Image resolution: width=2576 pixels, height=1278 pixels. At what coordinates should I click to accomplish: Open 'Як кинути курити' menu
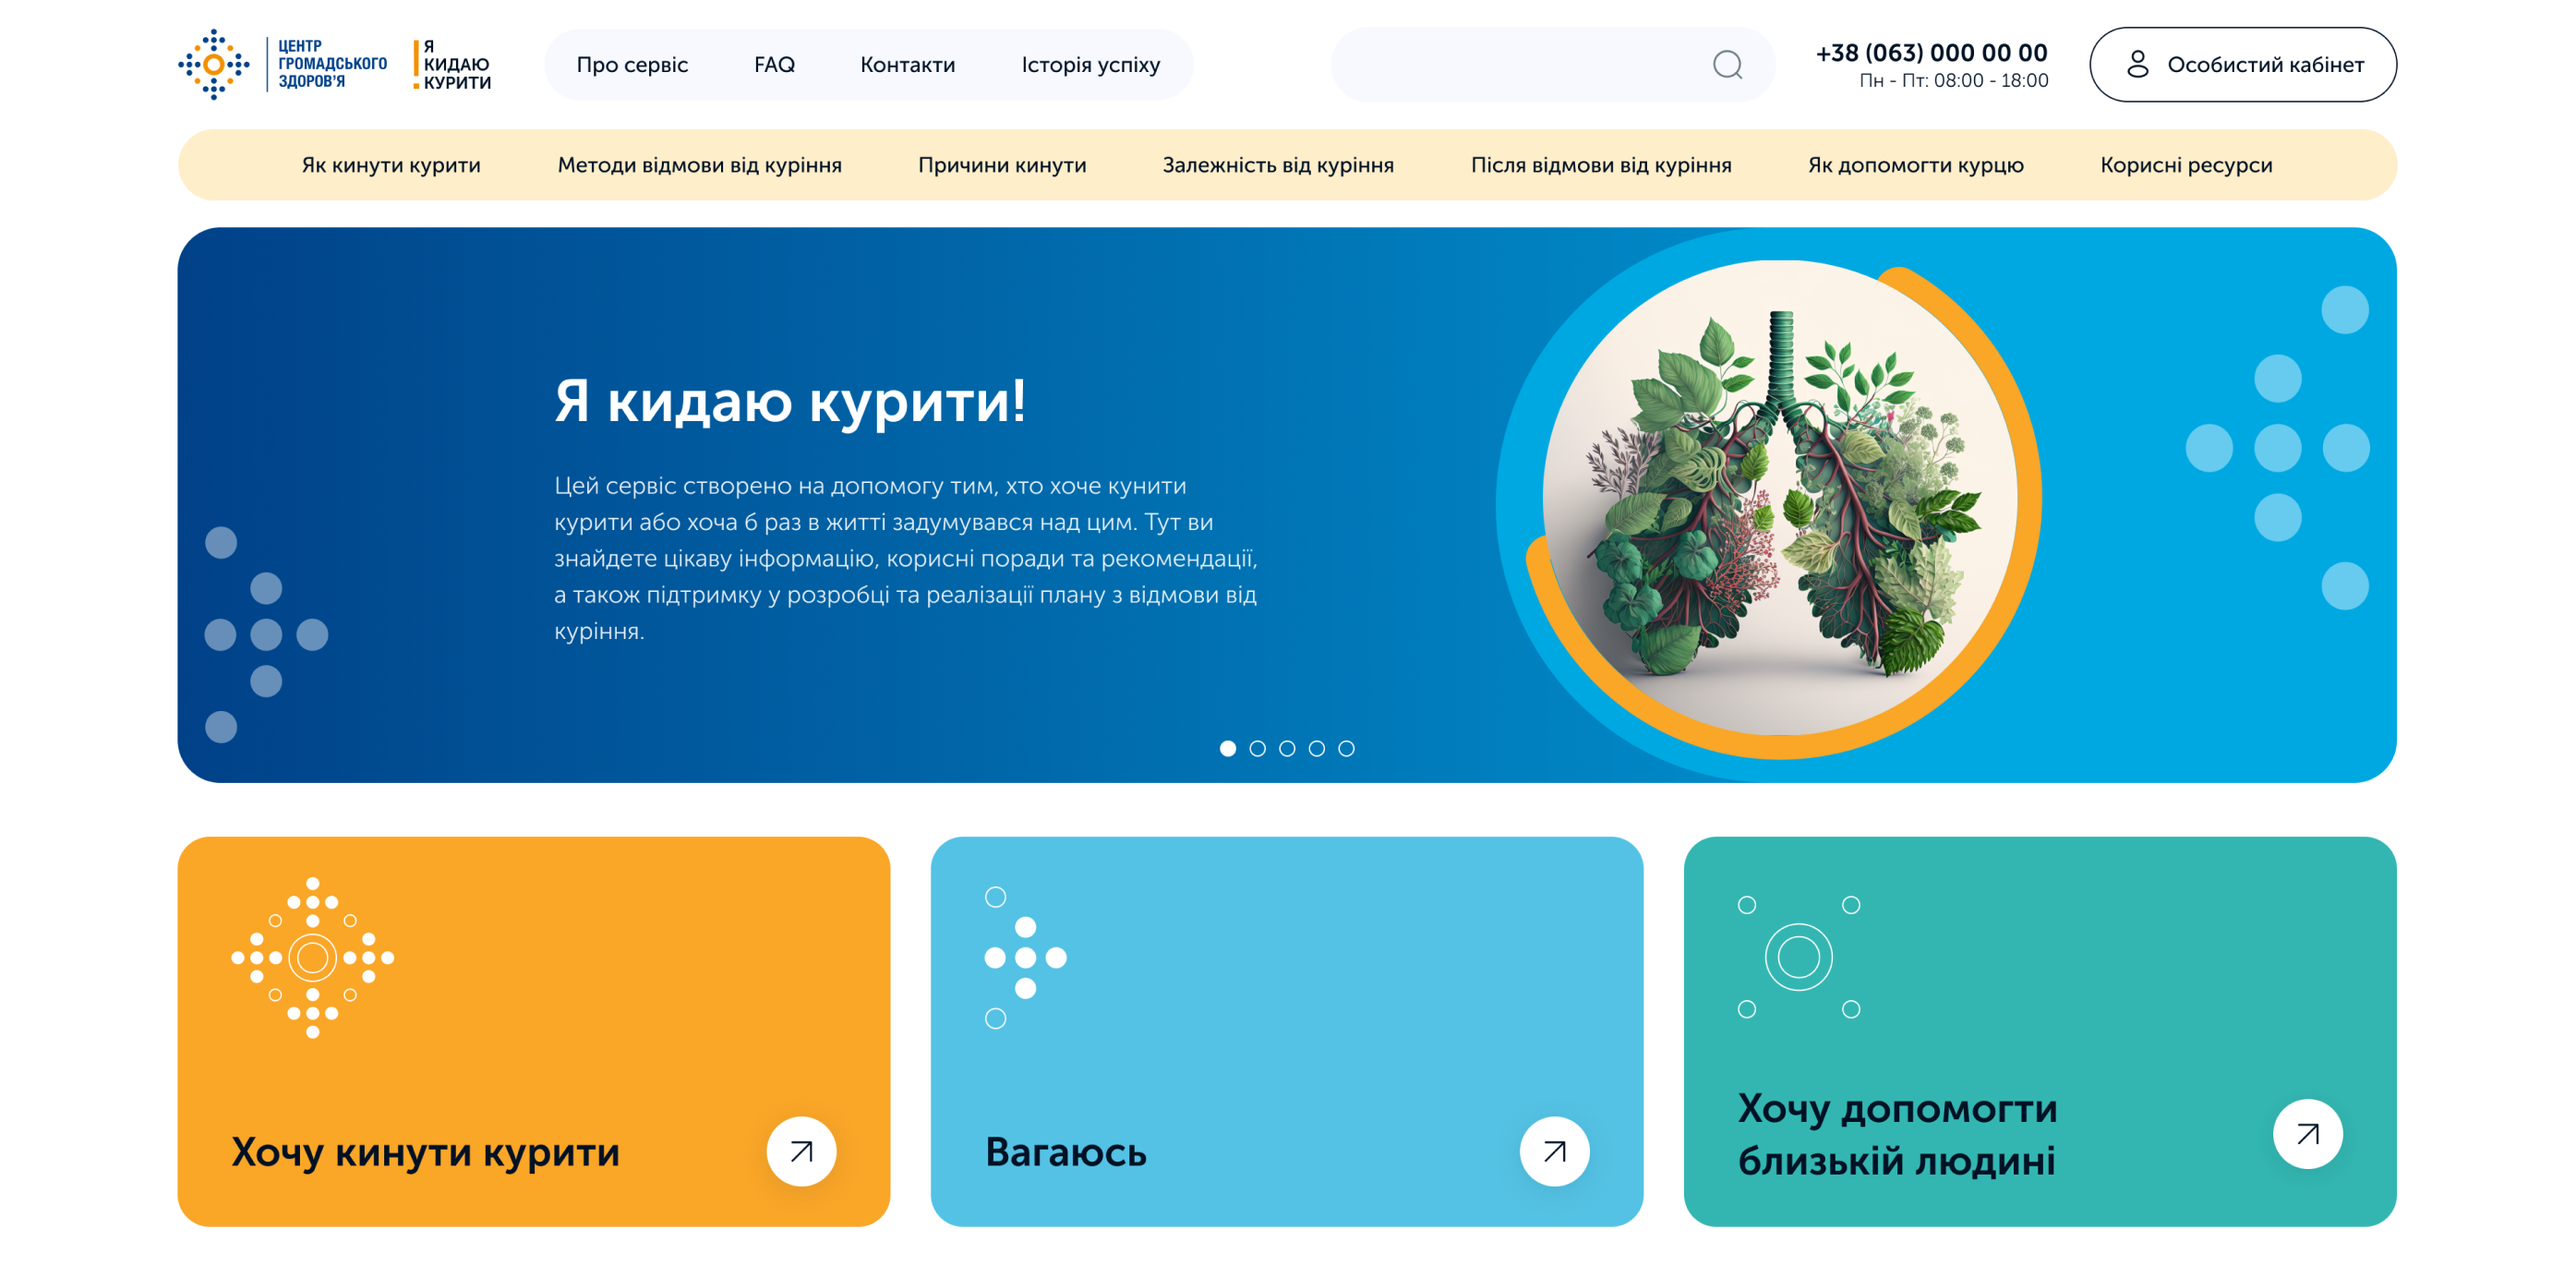(x=391, y=165)
